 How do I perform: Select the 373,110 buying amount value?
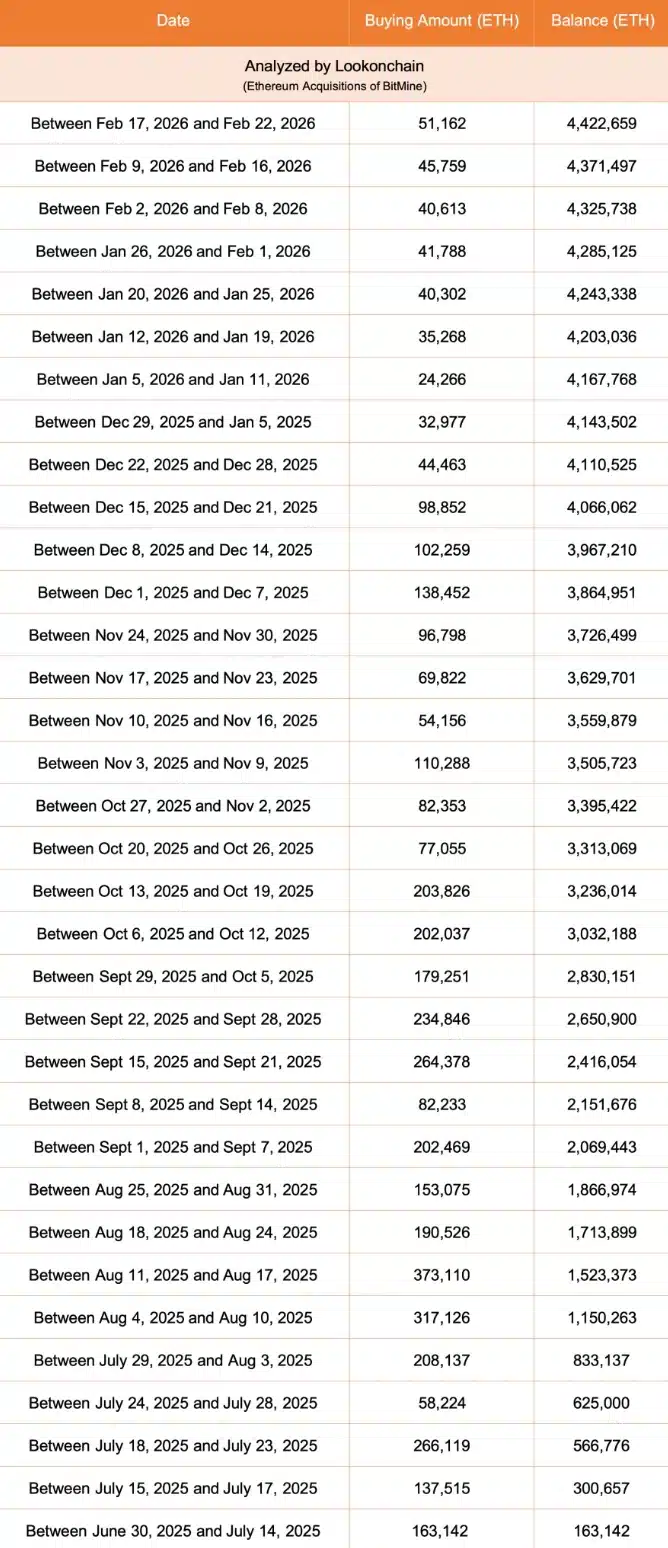tap(441, 1275)
